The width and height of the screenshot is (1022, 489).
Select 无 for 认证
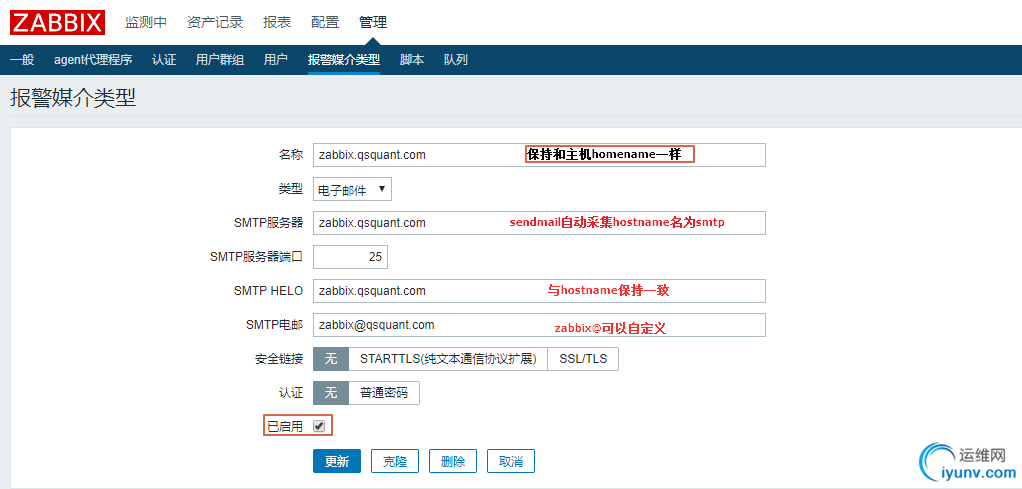331,393
